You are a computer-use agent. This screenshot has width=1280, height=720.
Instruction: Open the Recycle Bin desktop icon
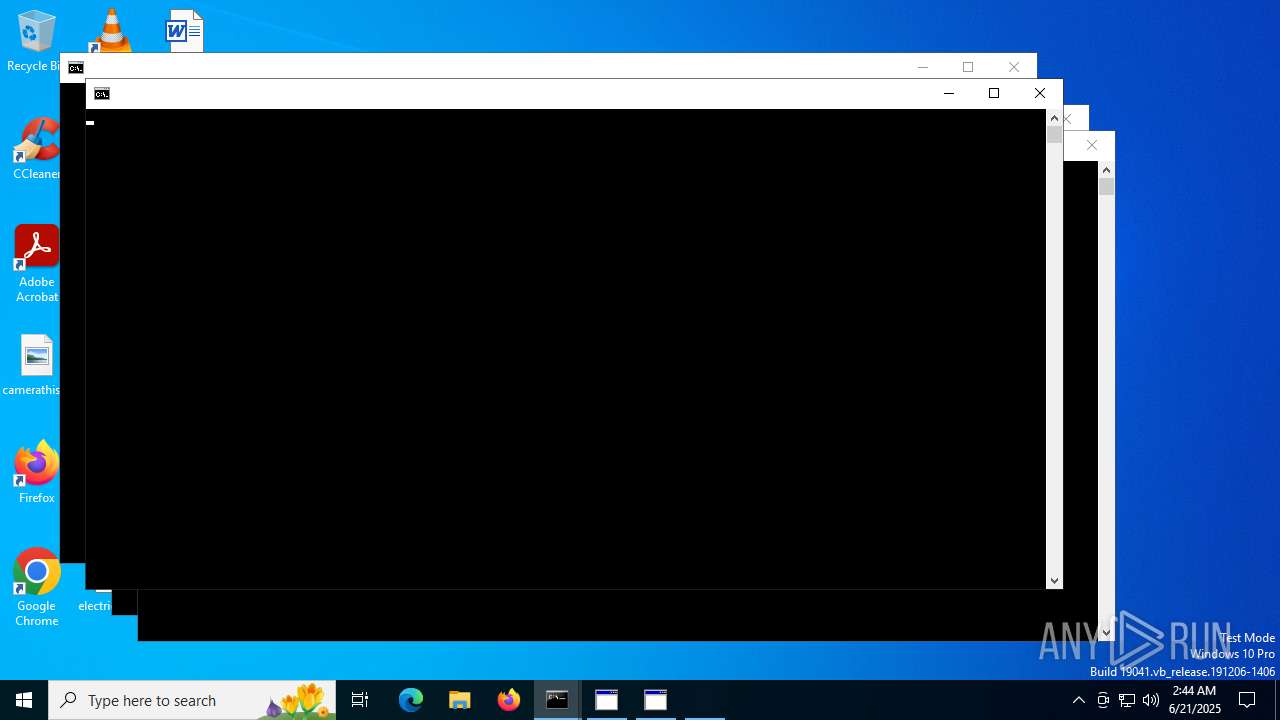click(x=34, y=41)
